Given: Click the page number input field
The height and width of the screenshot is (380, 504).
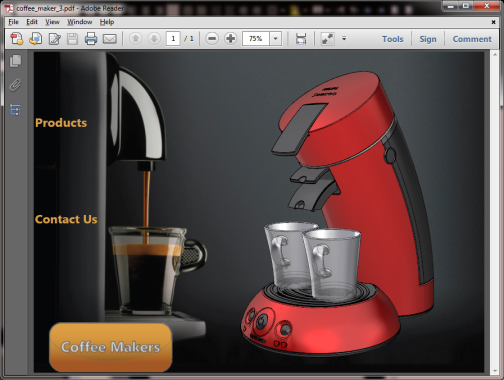Looking at the screenshot, I should [x=173, y=39].
